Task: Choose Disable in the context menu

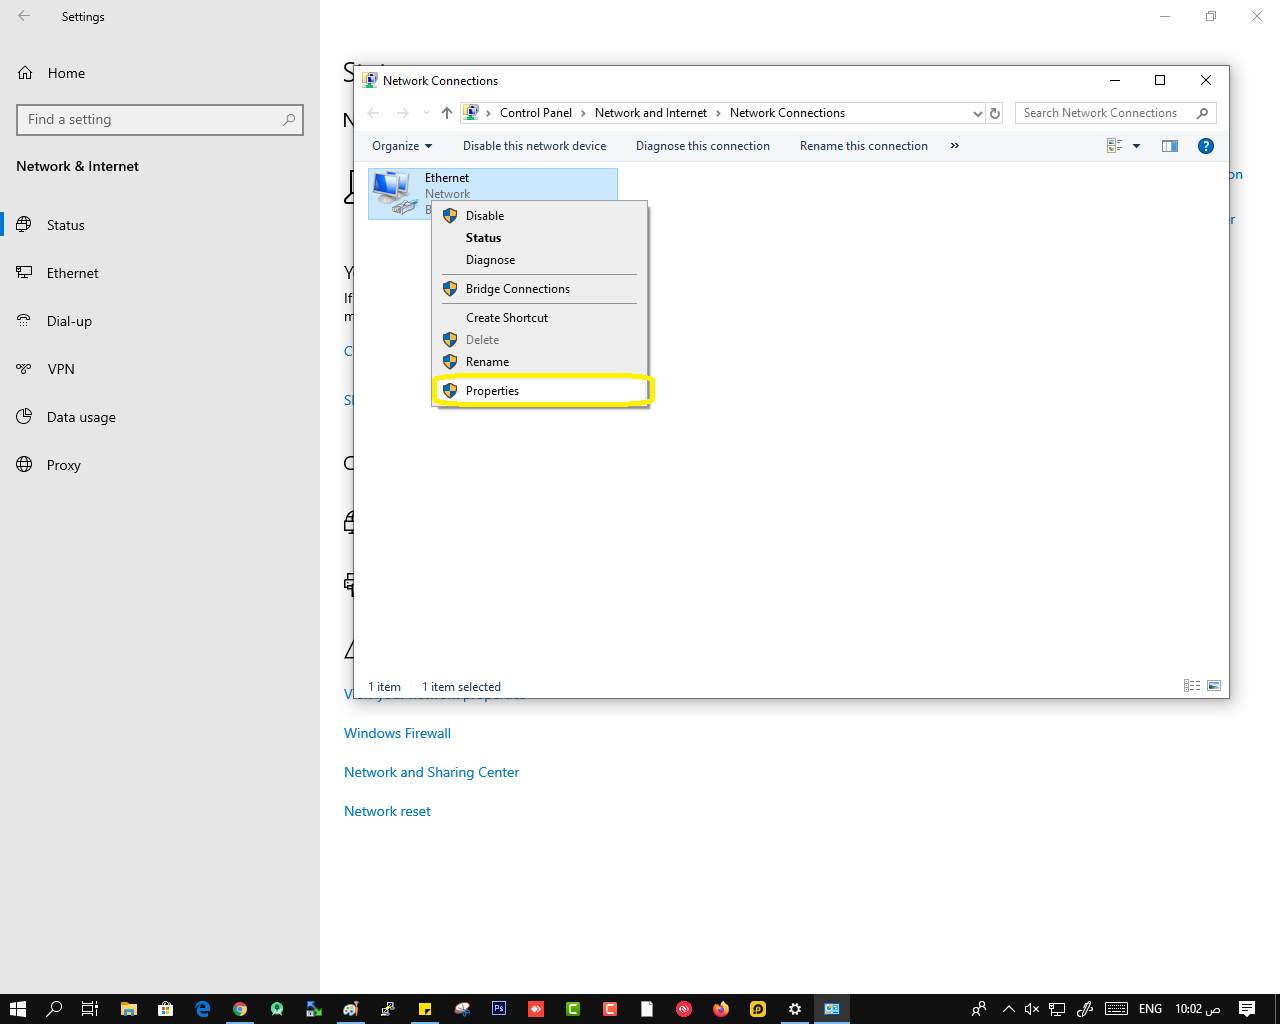Action: [x=541, y=216]
